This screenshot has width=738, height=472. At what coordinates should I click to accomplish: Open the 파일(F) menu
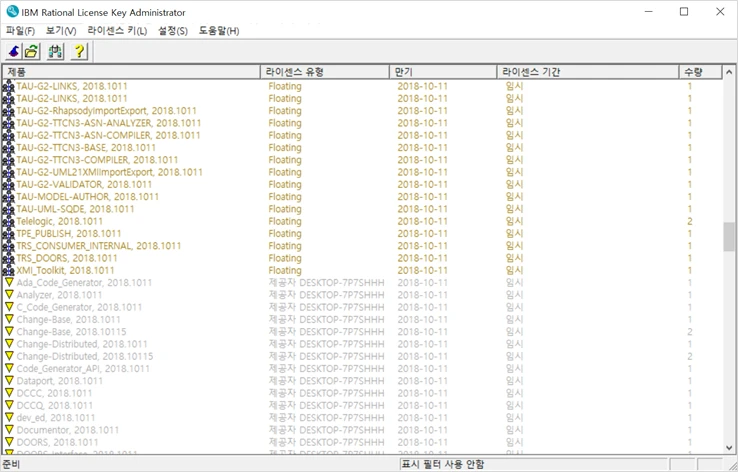[20, 31]
